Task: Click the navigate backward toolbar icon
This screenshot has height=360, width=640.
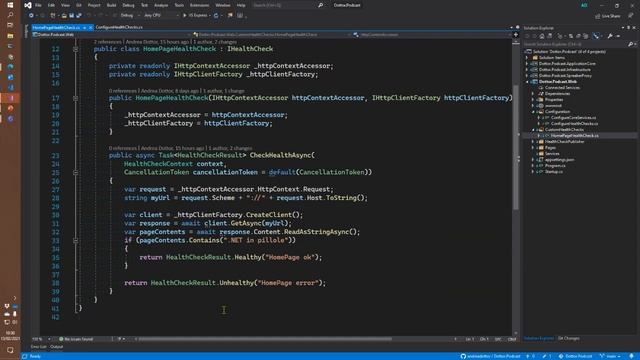Action: (x=31, y=16)
